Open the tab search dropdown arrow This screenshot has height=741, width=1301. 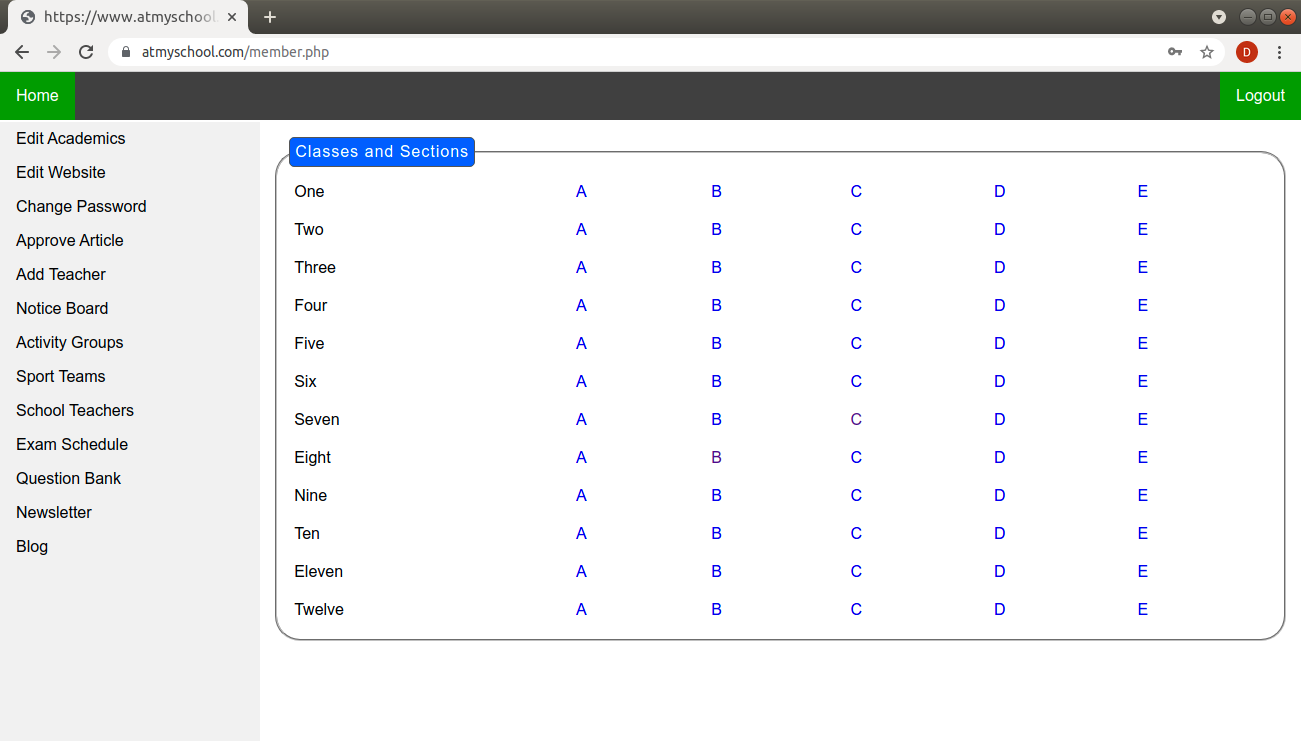pos(1219,17)
